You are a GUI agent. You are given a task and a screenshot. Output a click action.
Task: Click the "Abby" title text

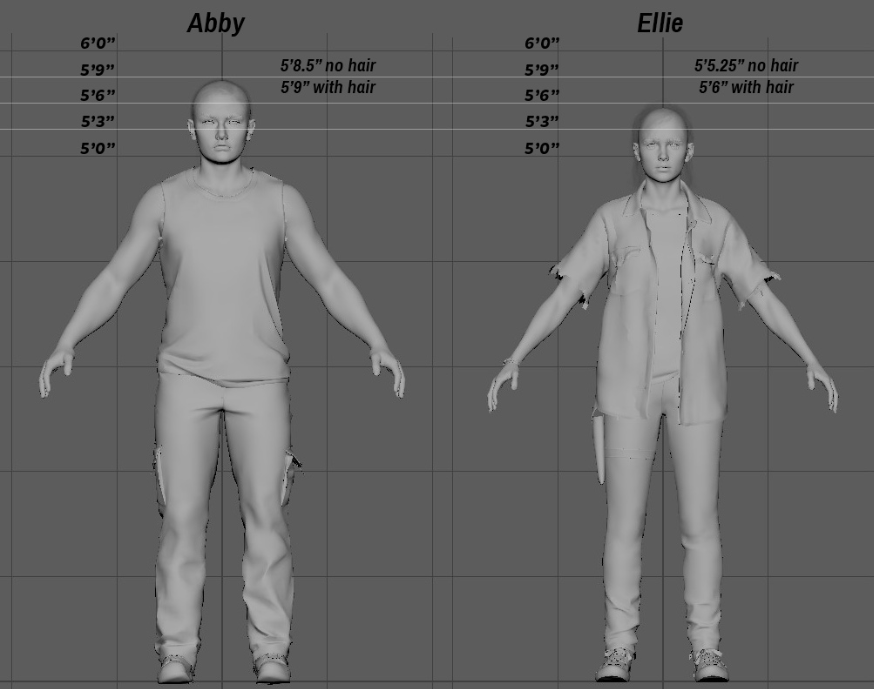point(216,23)
